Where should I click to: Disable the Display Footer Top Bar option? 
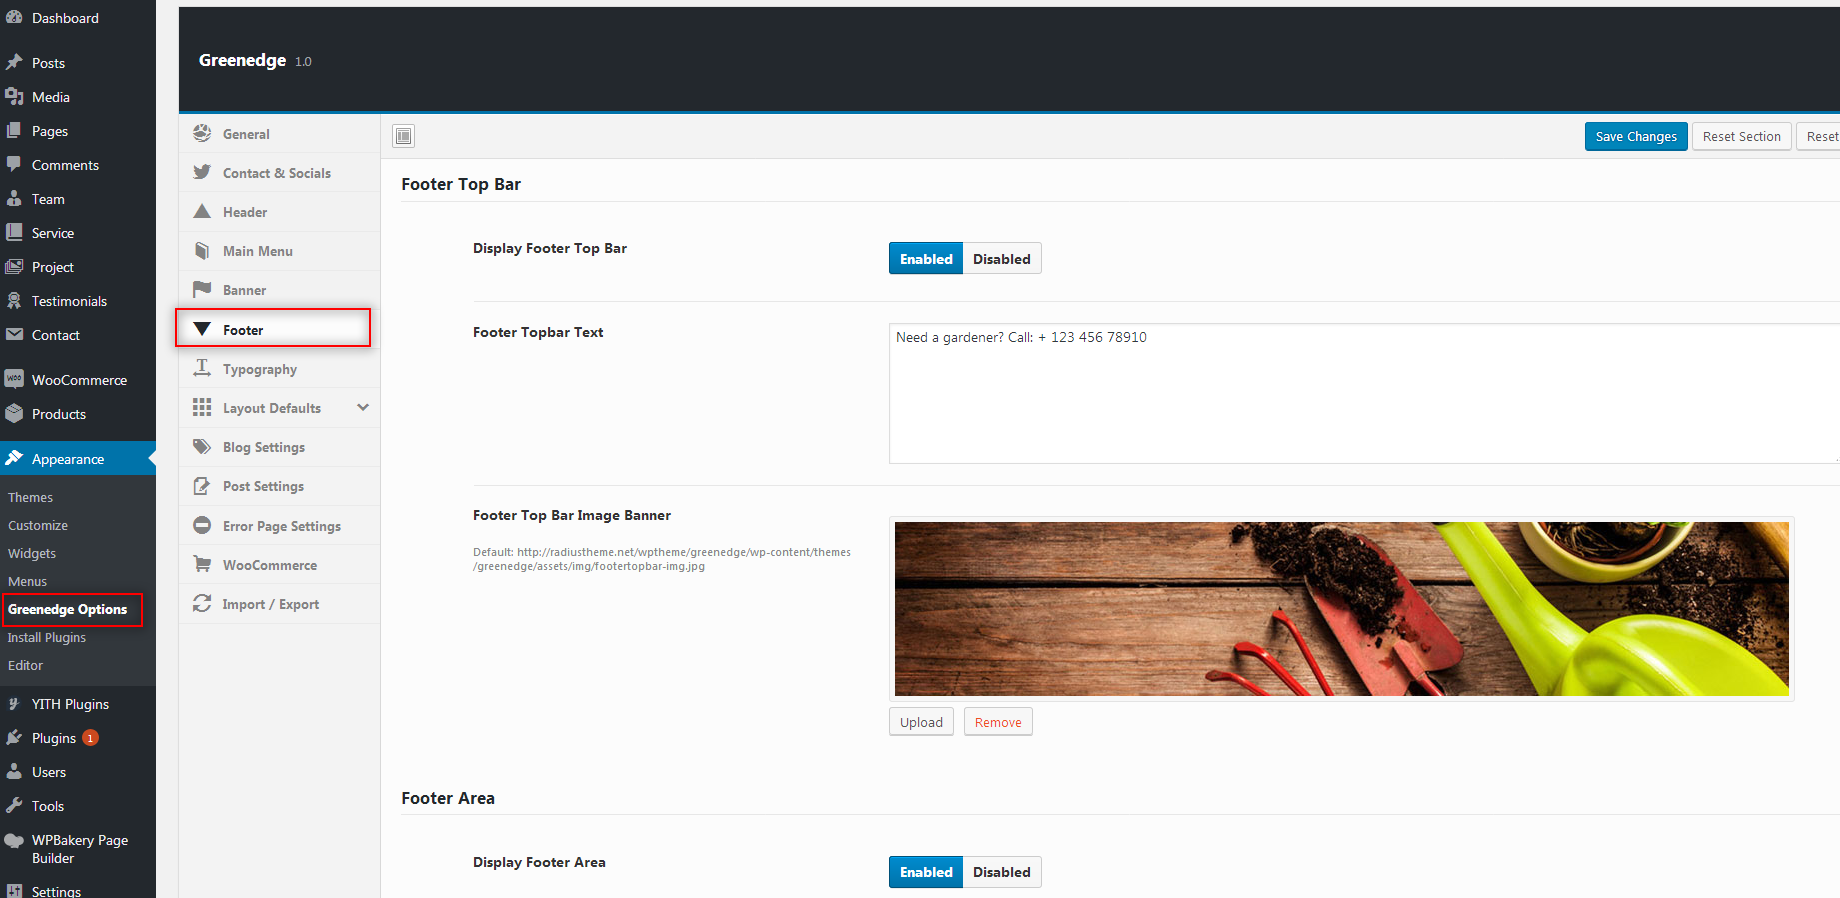(x=1002, y=258)
